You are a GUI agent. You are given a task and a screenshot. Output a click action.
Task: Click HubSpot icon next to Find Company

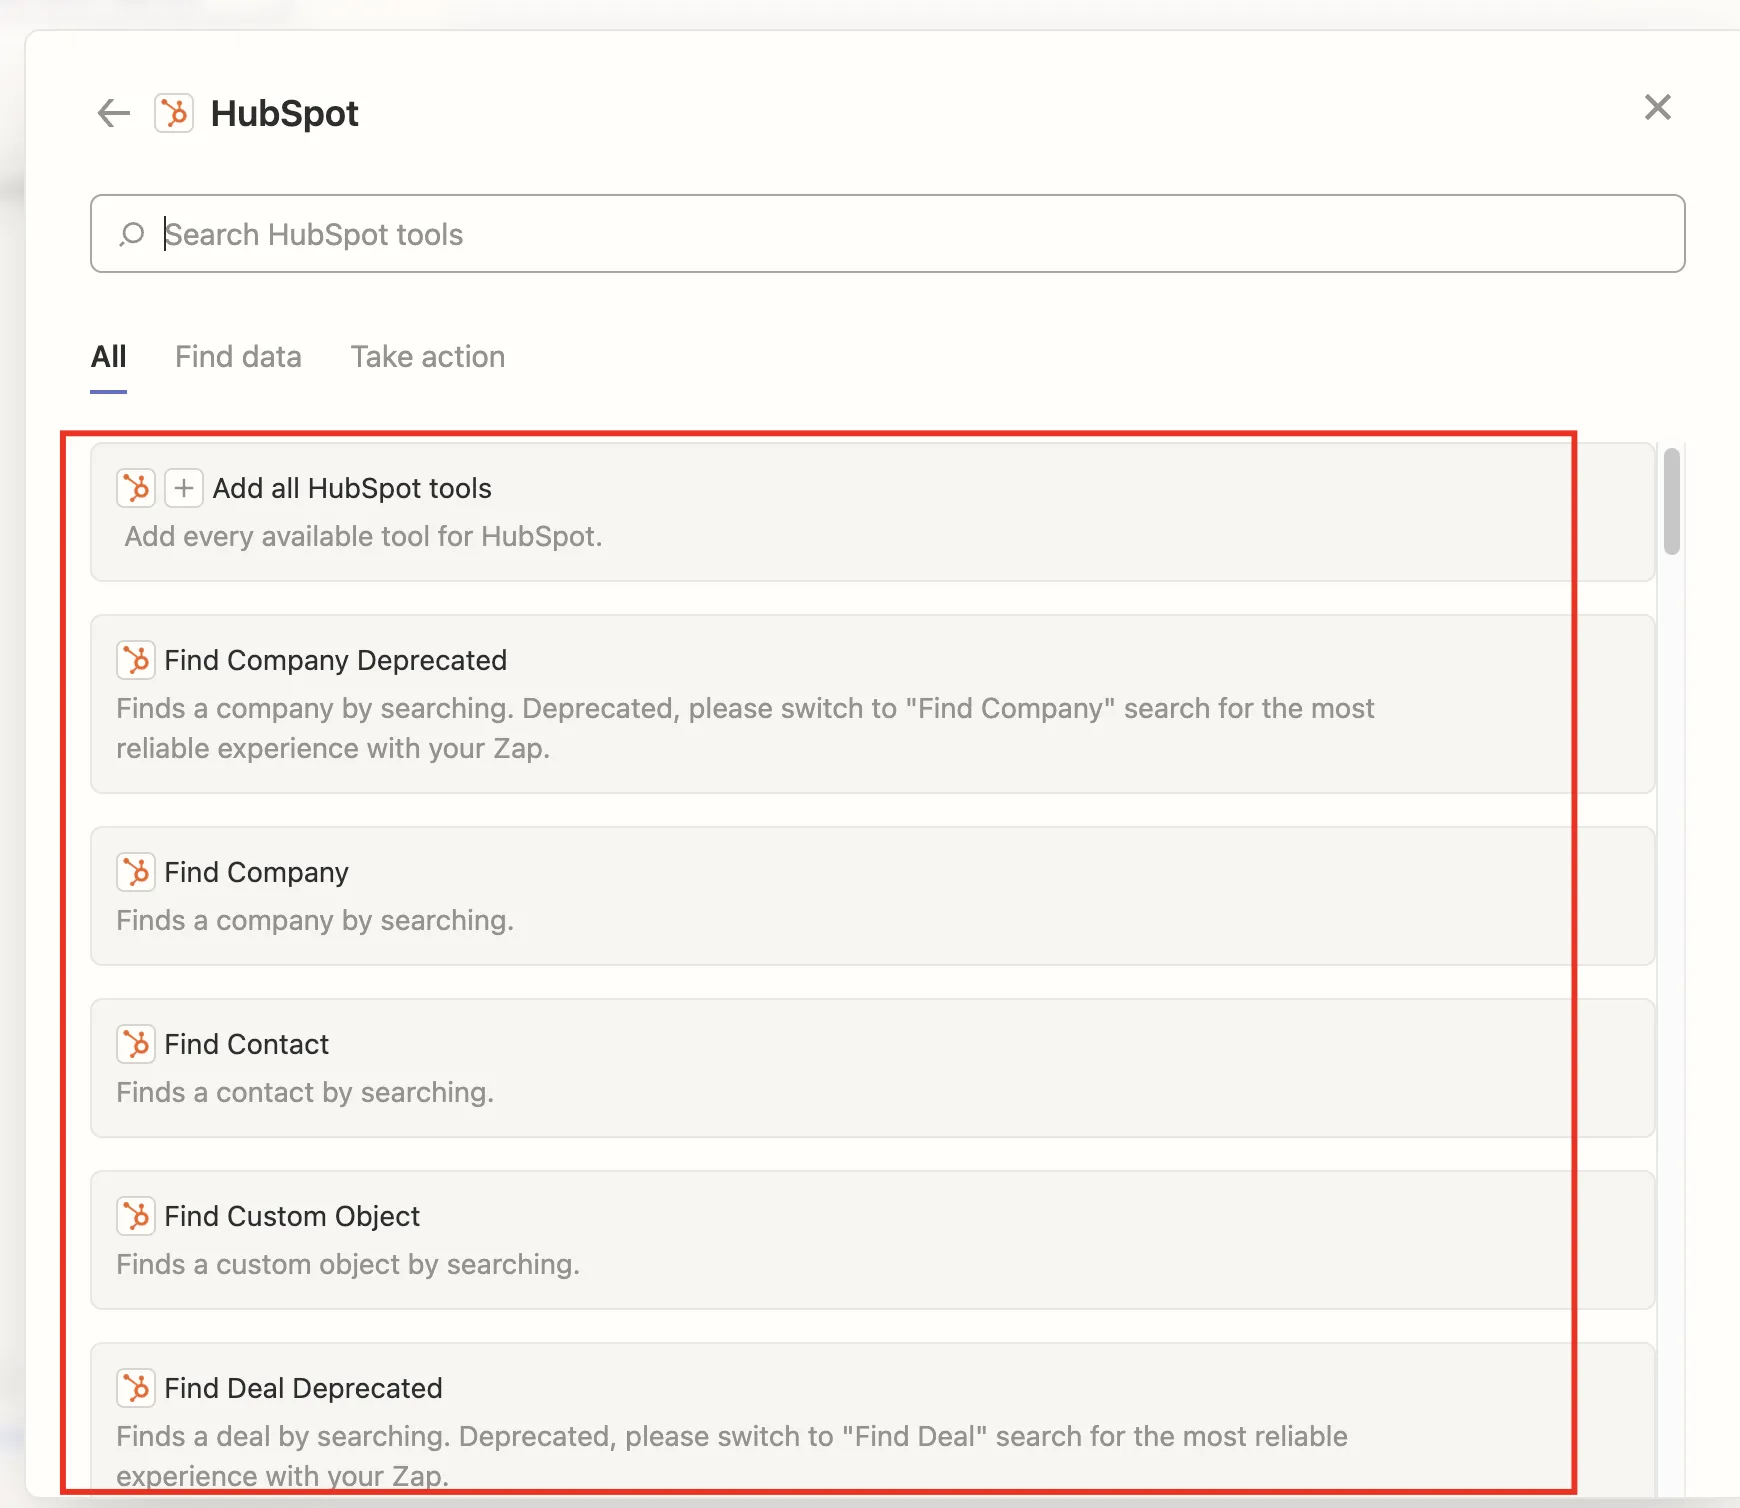pyautogui.click(x=136, y=872)
